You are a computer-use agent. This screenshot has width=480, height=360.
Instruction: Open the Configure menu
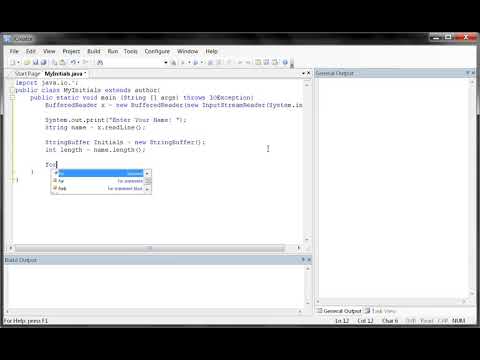(157, 51)
